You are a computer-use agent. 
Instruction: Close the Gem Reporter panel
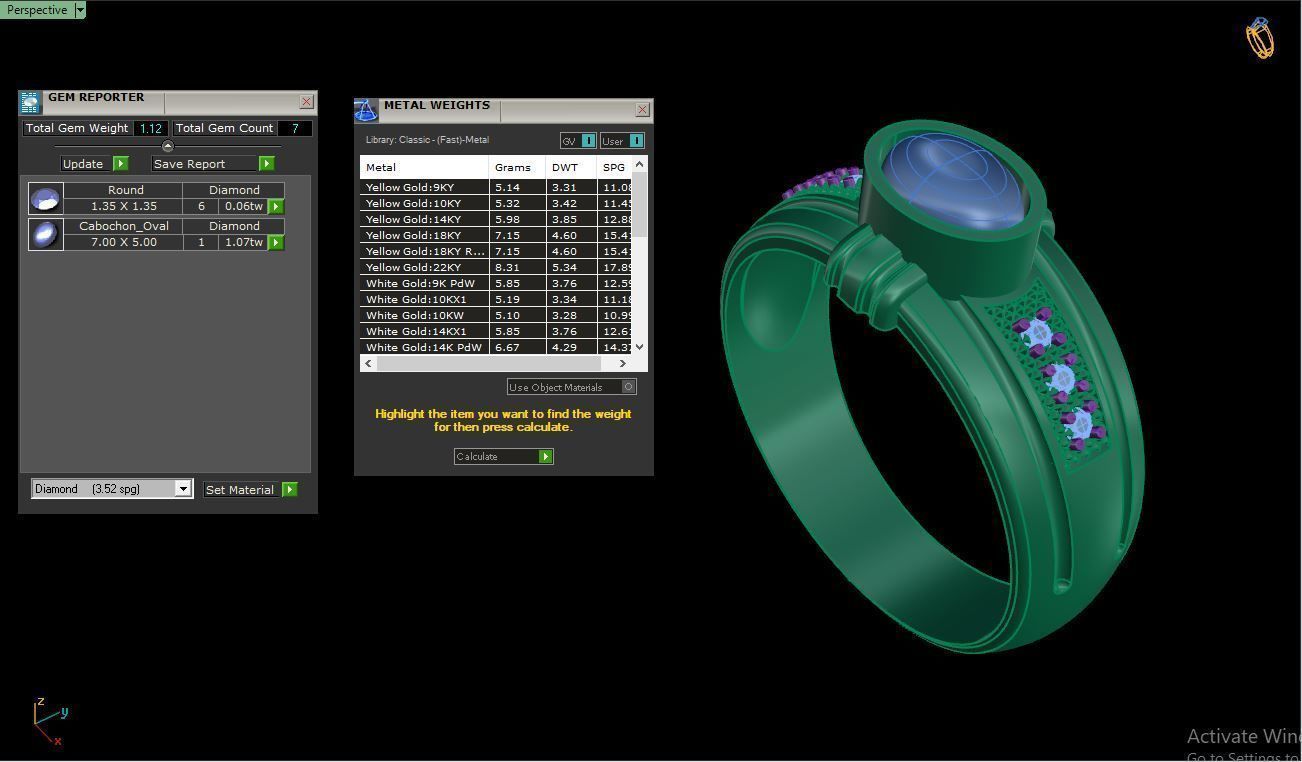(x=306, y=101)
